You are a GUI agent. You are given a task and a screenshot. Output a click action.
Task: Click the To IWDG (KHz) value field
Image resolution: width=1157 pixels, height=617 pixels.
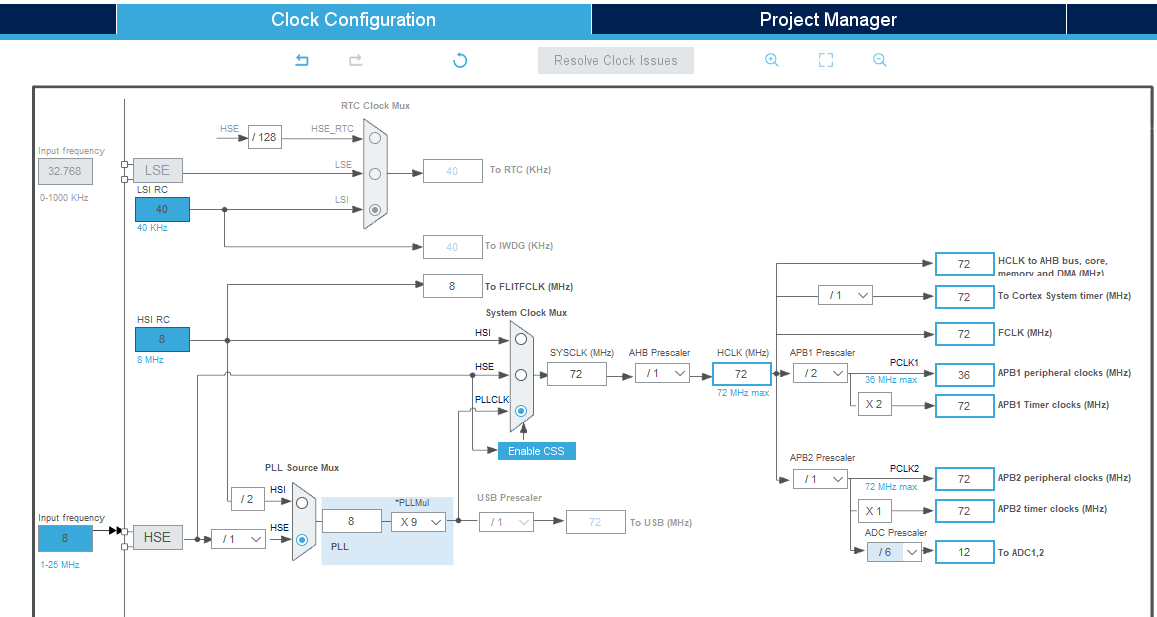[x=452, y=247]
